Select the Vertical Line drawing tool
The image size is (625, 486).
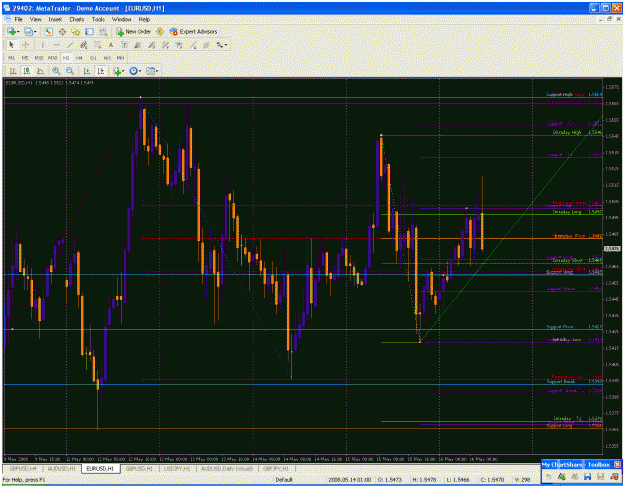coord(42,45)
